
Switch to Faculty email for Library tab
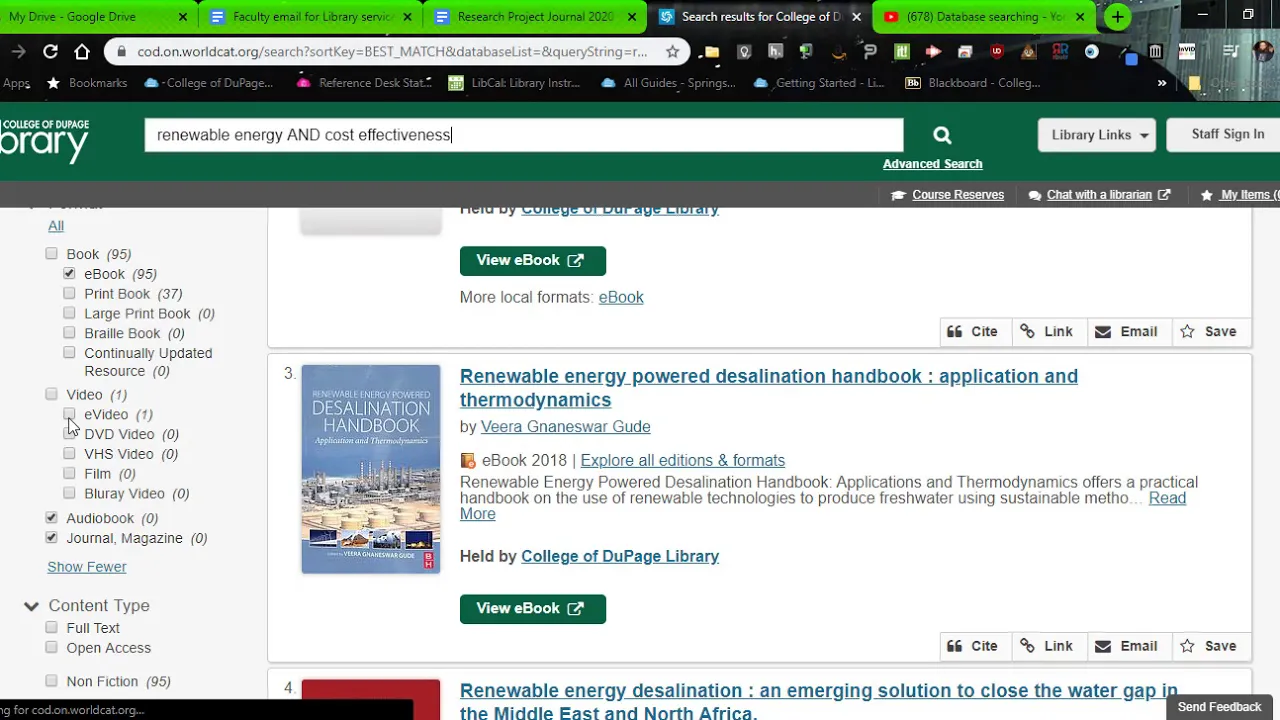312,17
